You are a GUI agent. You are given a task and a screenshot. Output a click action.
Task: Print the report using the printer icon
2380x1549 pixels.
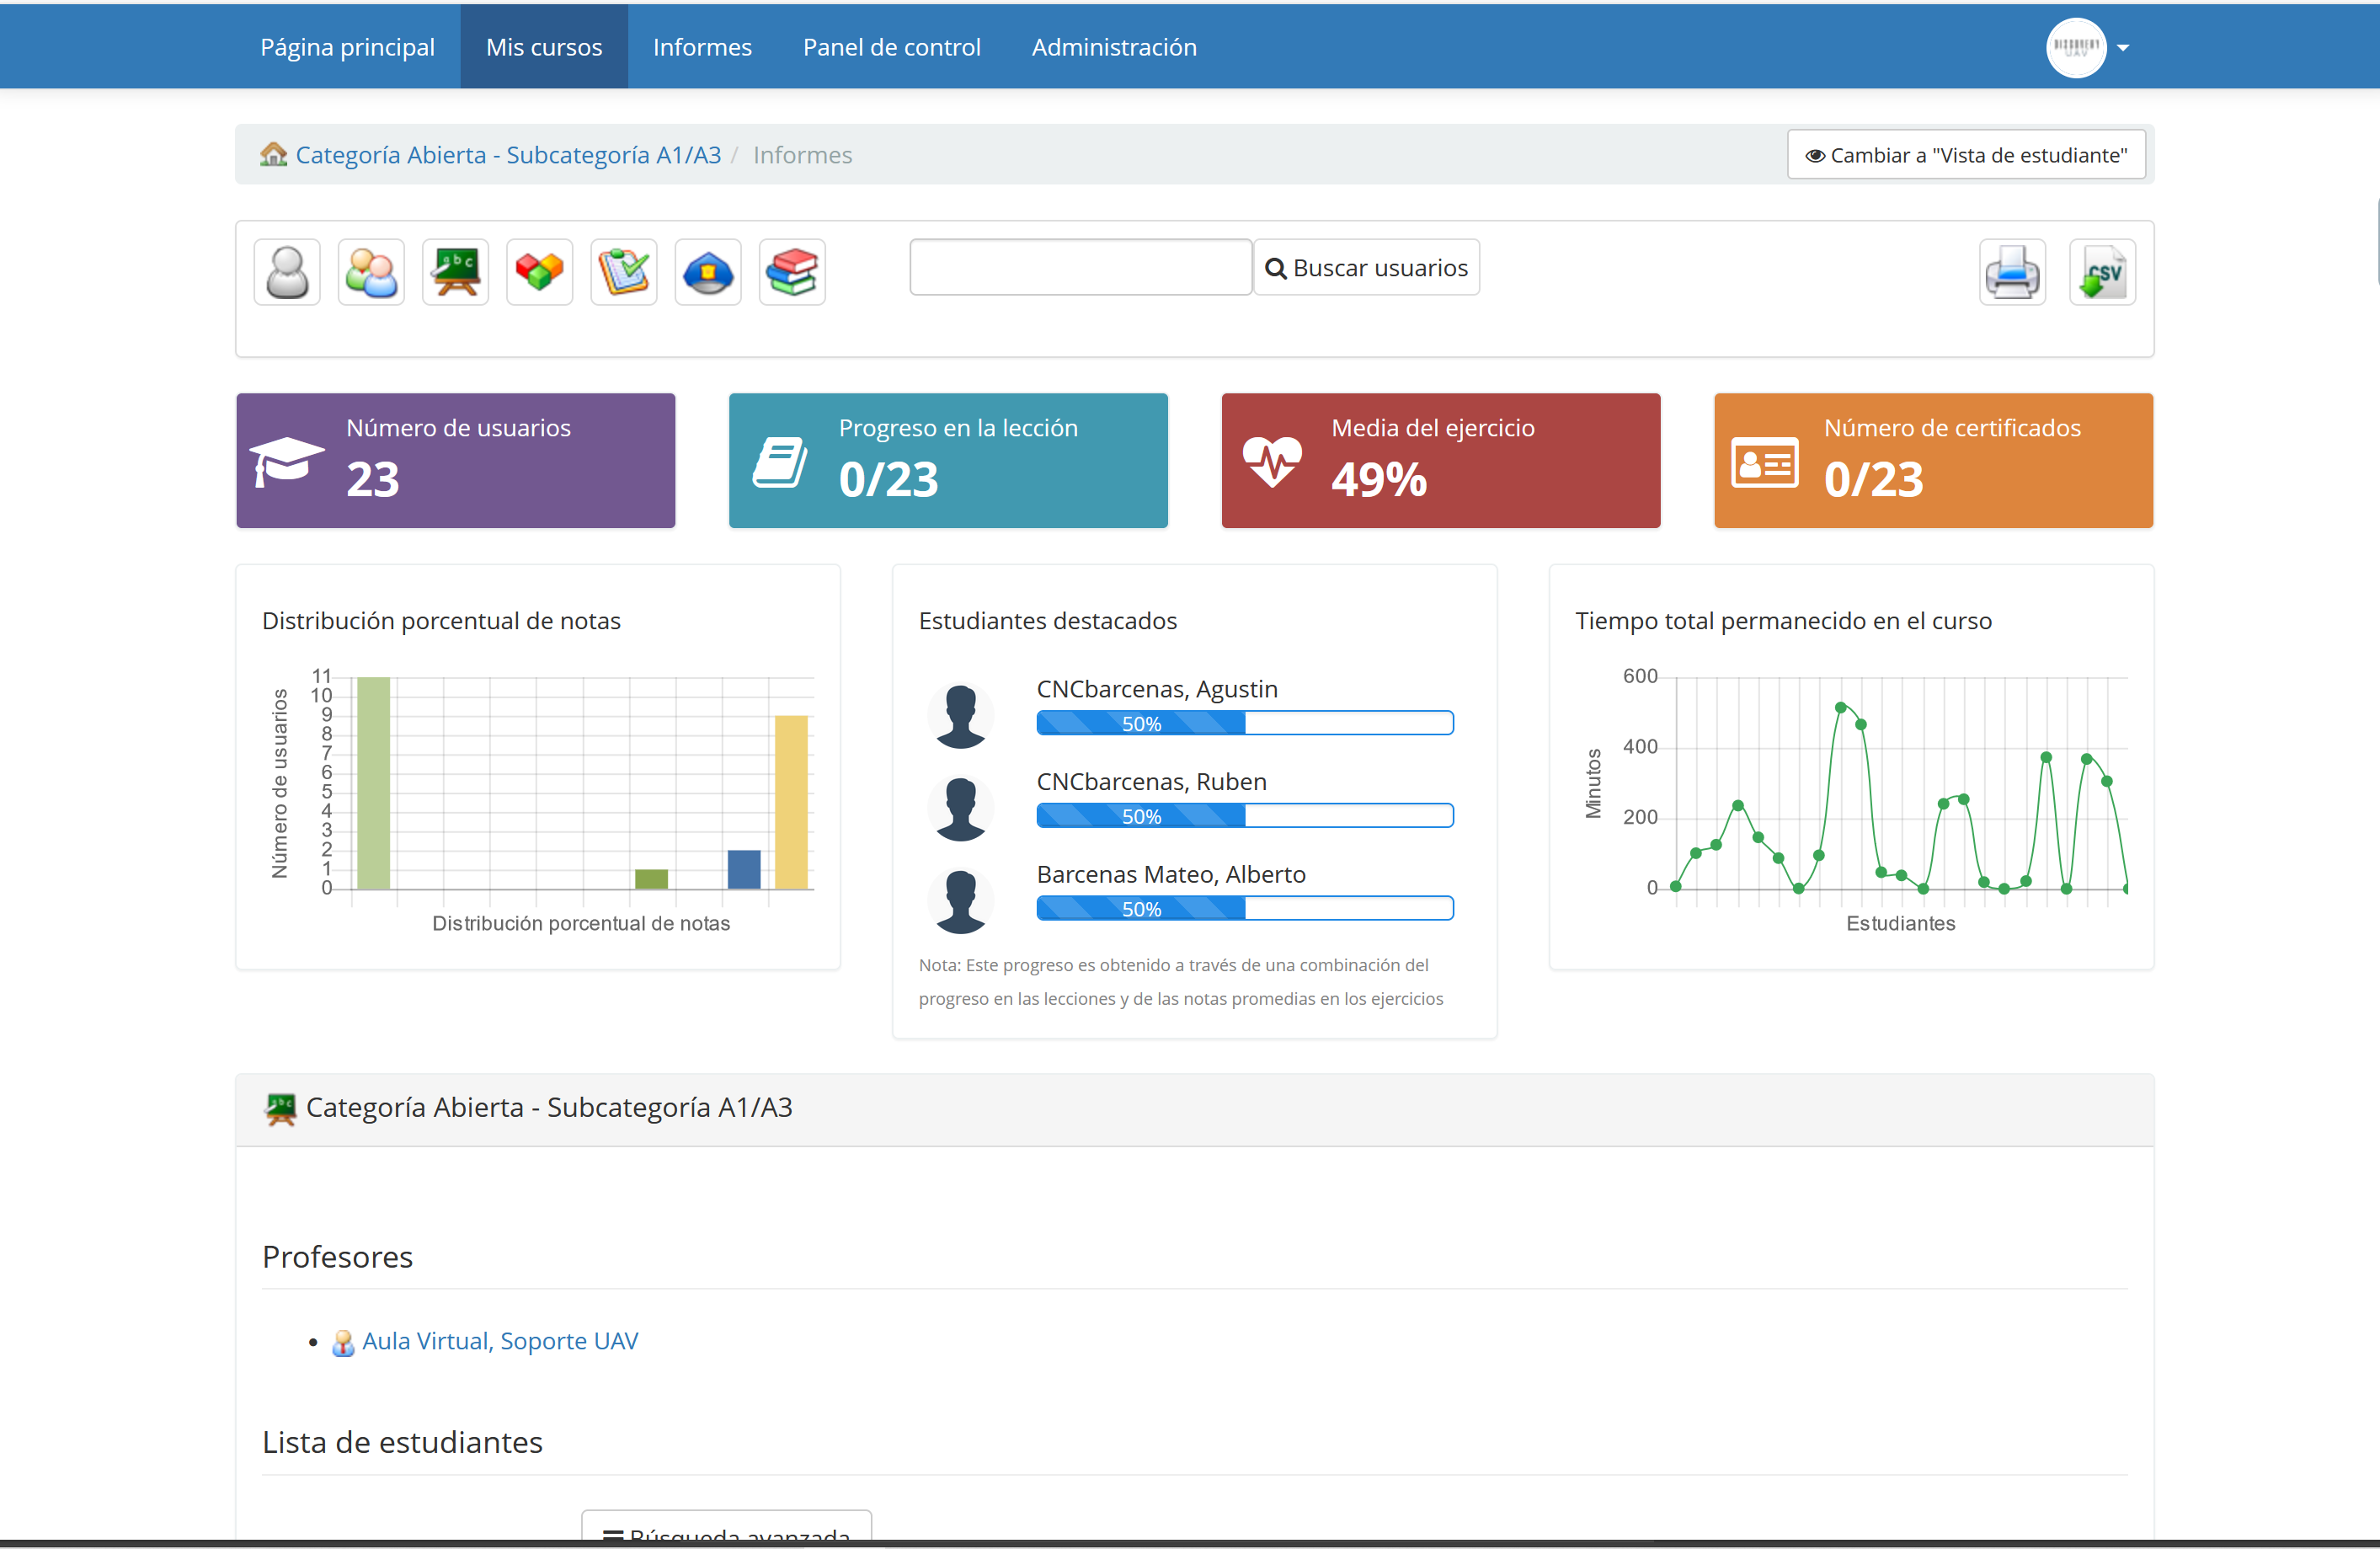(2012, 271)
